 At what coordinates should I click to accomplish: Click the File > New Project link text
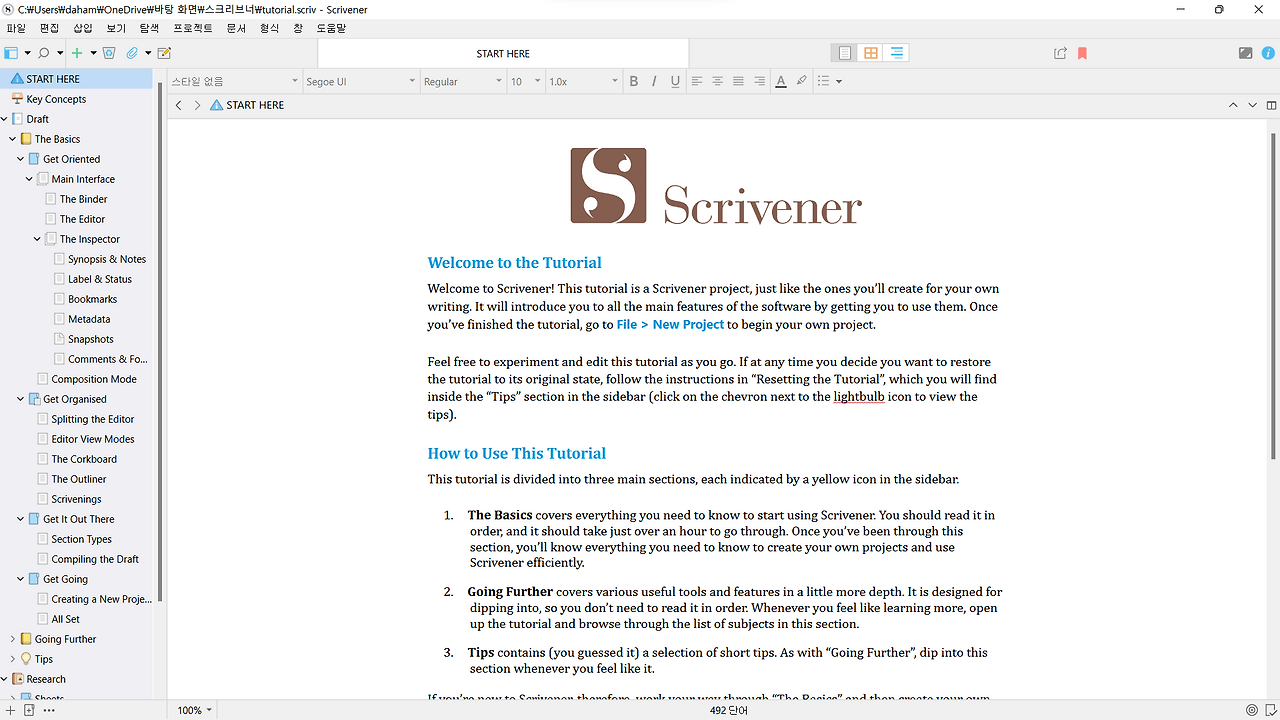point(670,324)
